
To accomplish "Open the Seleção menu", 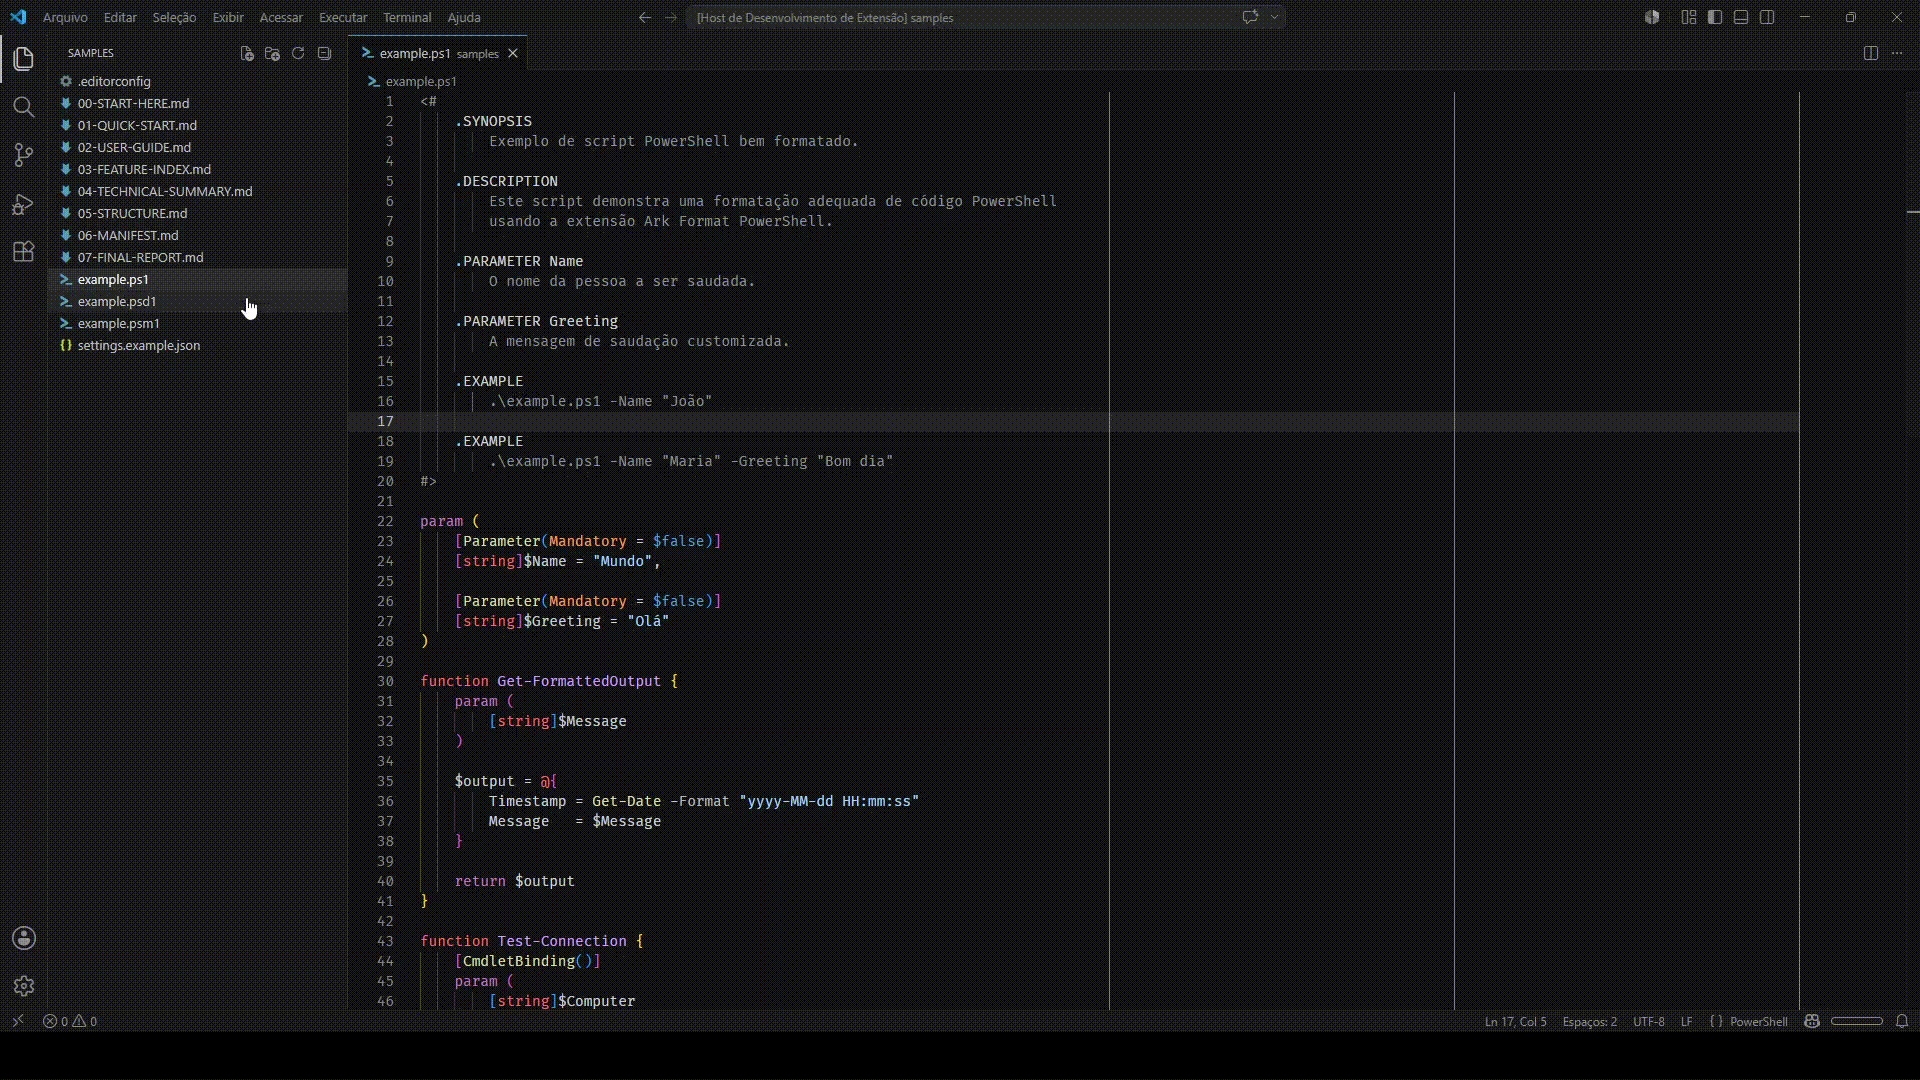I will tap(174, 17).
